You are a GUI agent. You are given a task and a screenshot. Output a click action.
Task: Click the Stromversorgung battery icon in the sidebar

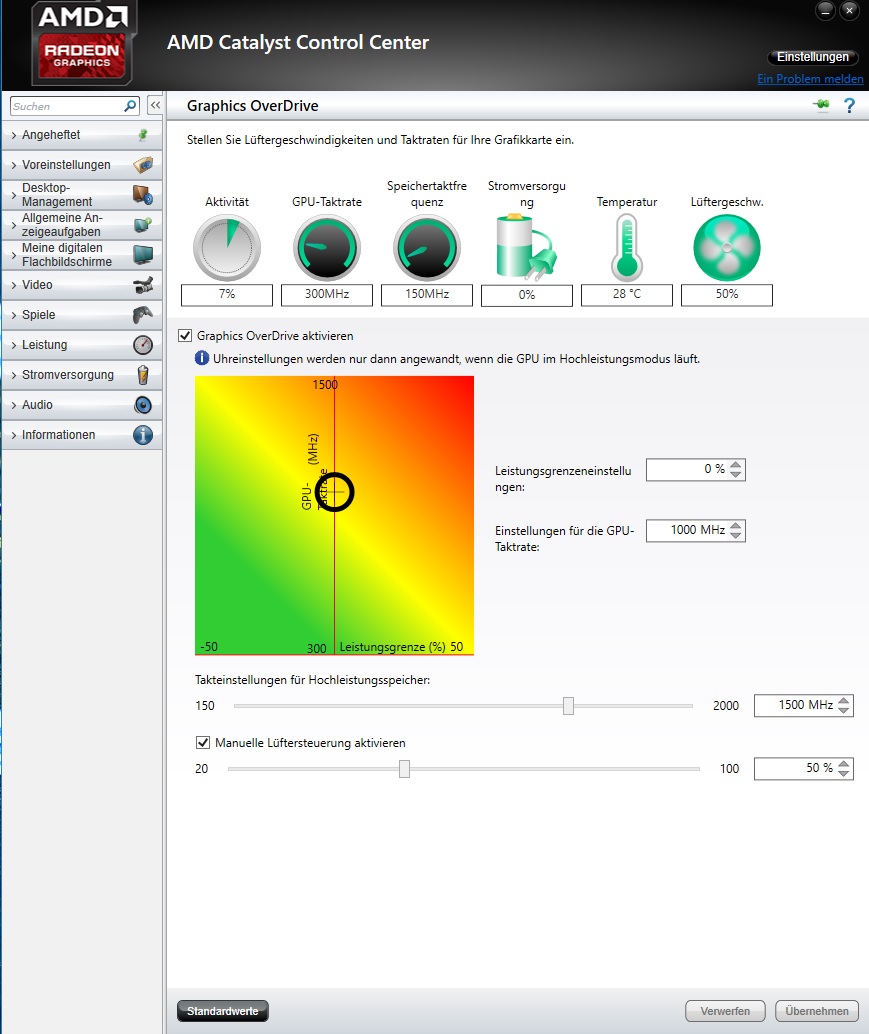click(x=143, y=375)
